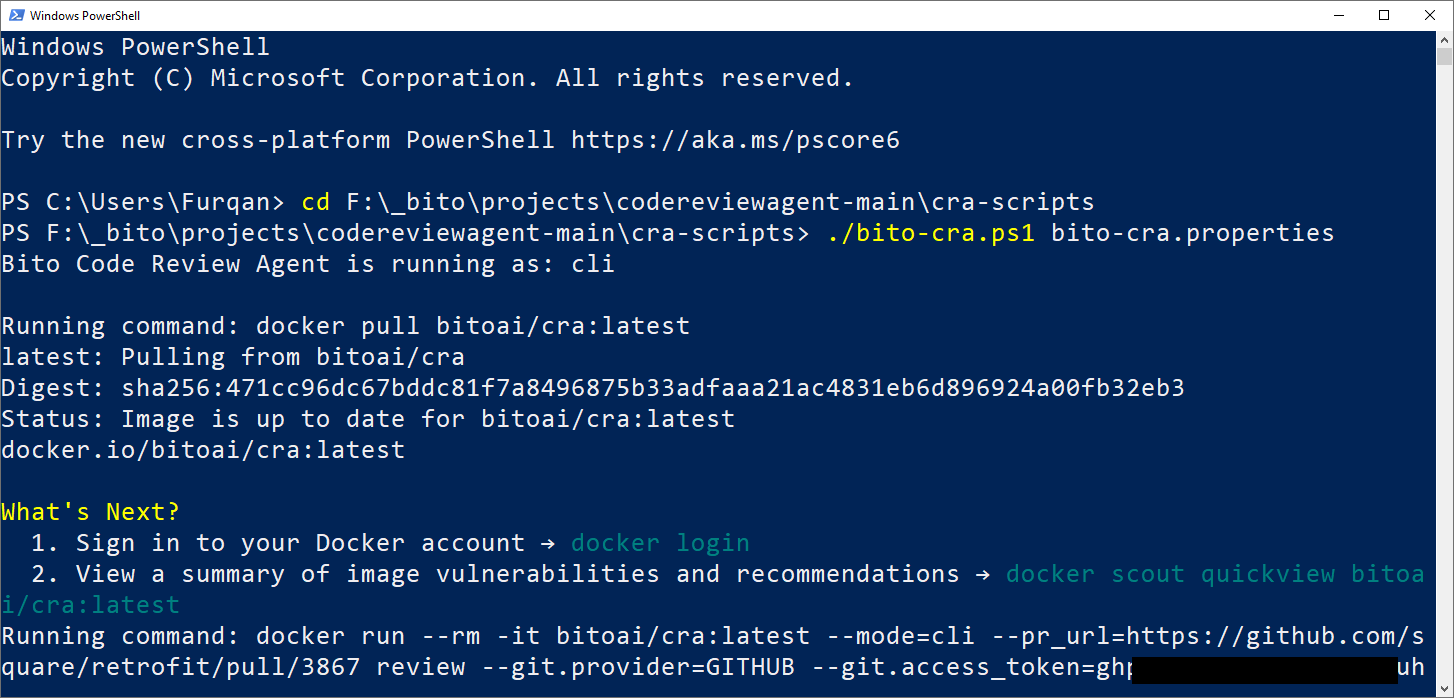Minimize the Windows PowerShell window

1339,15
